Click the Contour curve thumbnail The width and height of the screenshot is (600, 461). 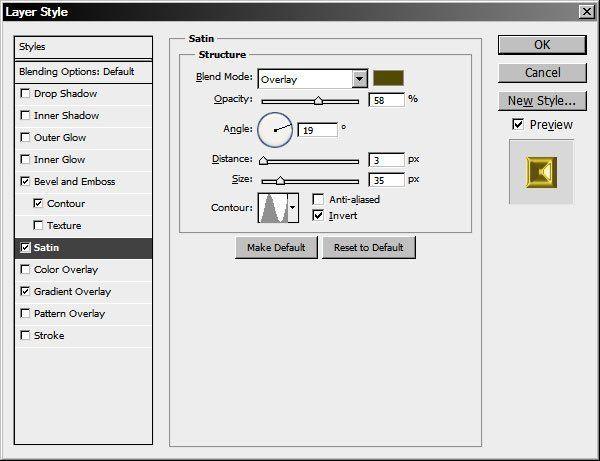273,208
